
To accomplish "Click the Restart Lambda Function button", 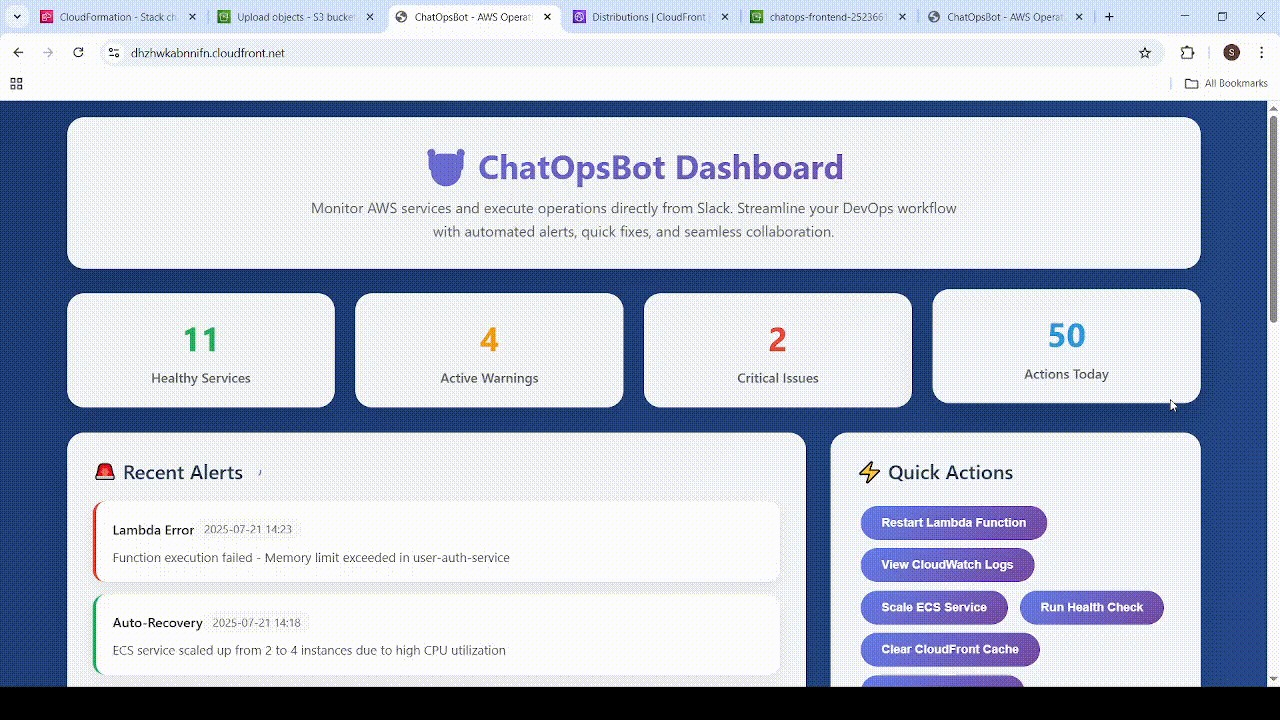I will tap(953, 522).
